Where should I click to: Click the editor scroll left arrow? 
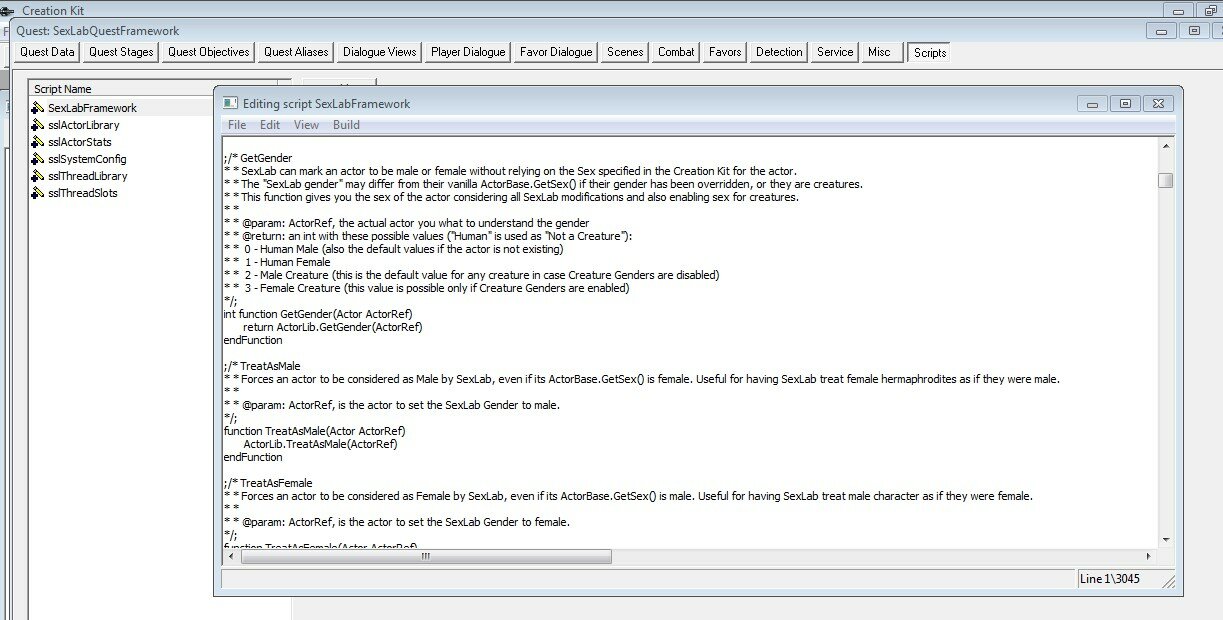coord(231,556)
